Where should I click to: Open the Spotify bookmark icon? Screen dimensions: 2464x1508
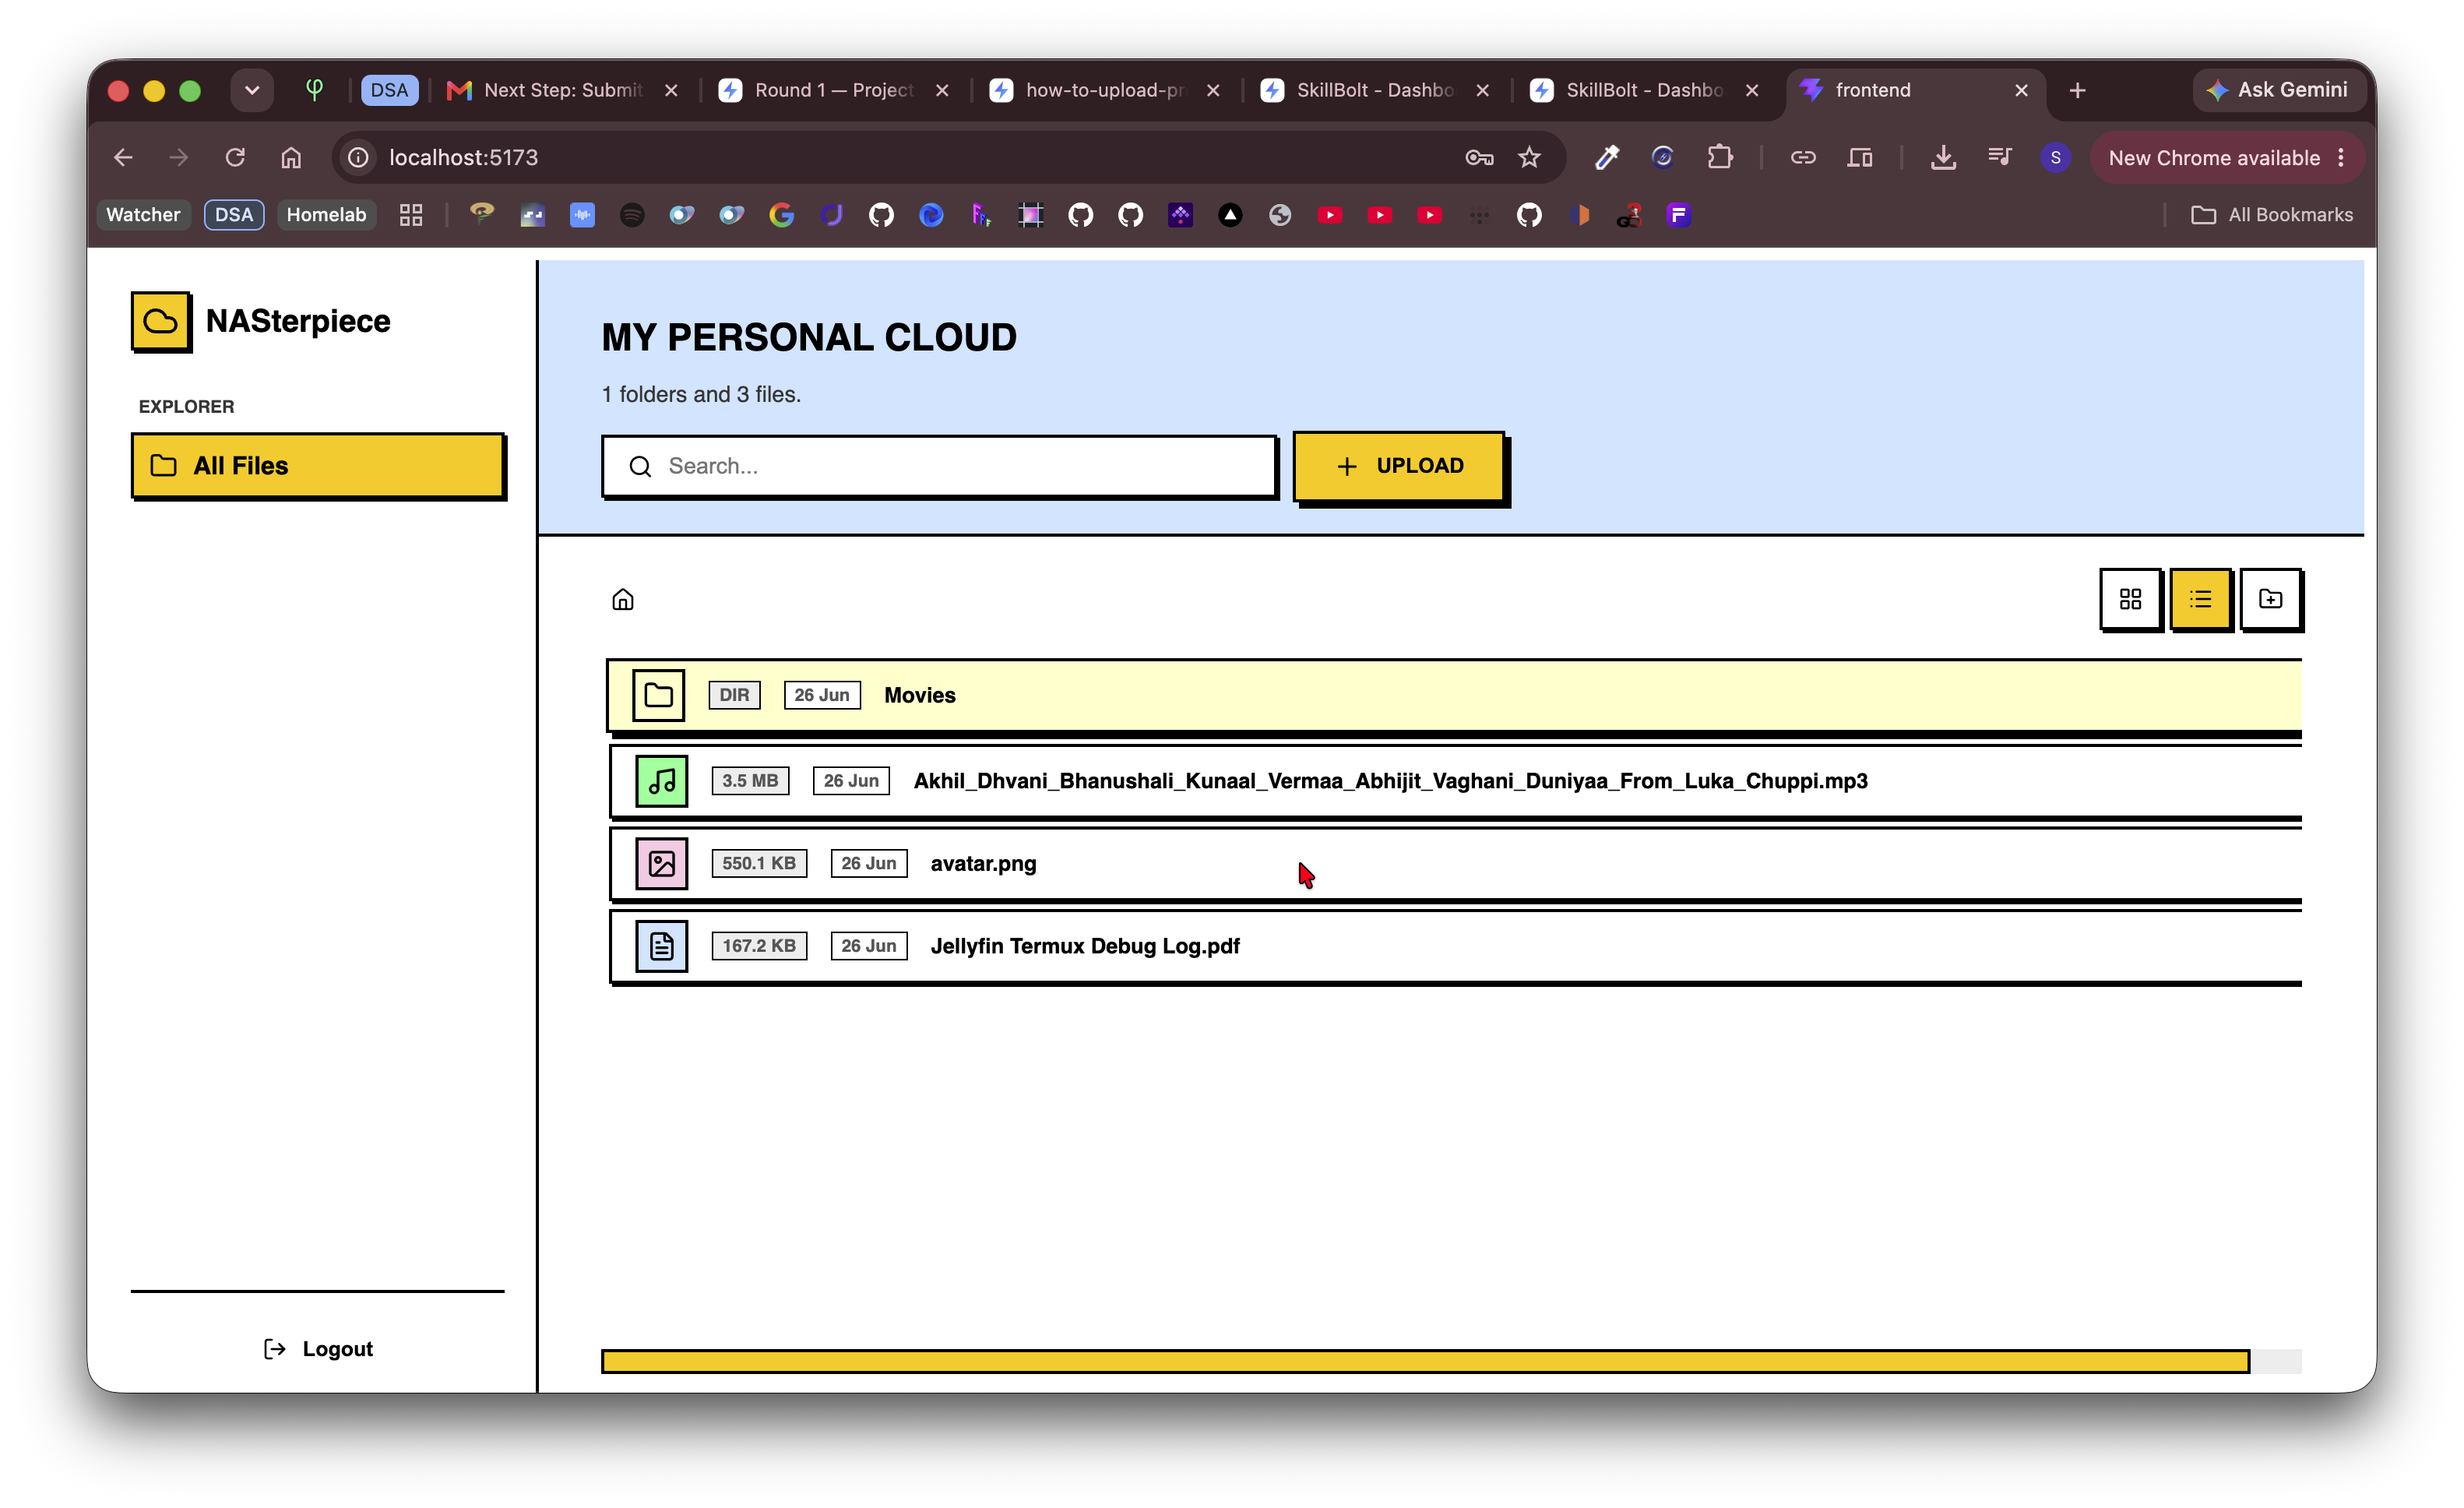click(631, 214)
